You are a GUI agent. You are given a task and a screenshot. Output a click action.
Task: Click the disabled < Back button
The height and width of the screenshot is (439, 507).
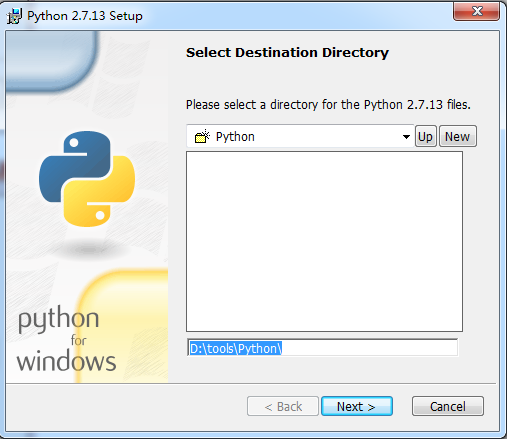pos(283,406)
